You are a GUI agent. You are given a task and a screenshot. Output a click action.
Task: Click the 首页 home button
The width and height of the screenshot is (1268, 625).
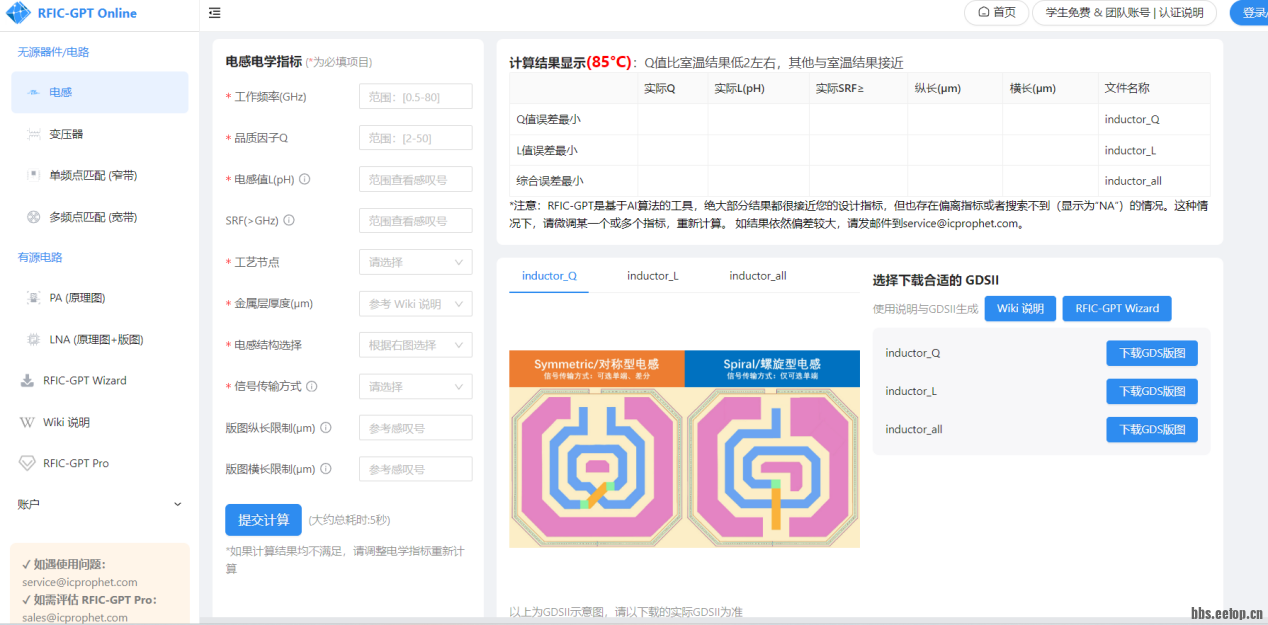[996, 12]
